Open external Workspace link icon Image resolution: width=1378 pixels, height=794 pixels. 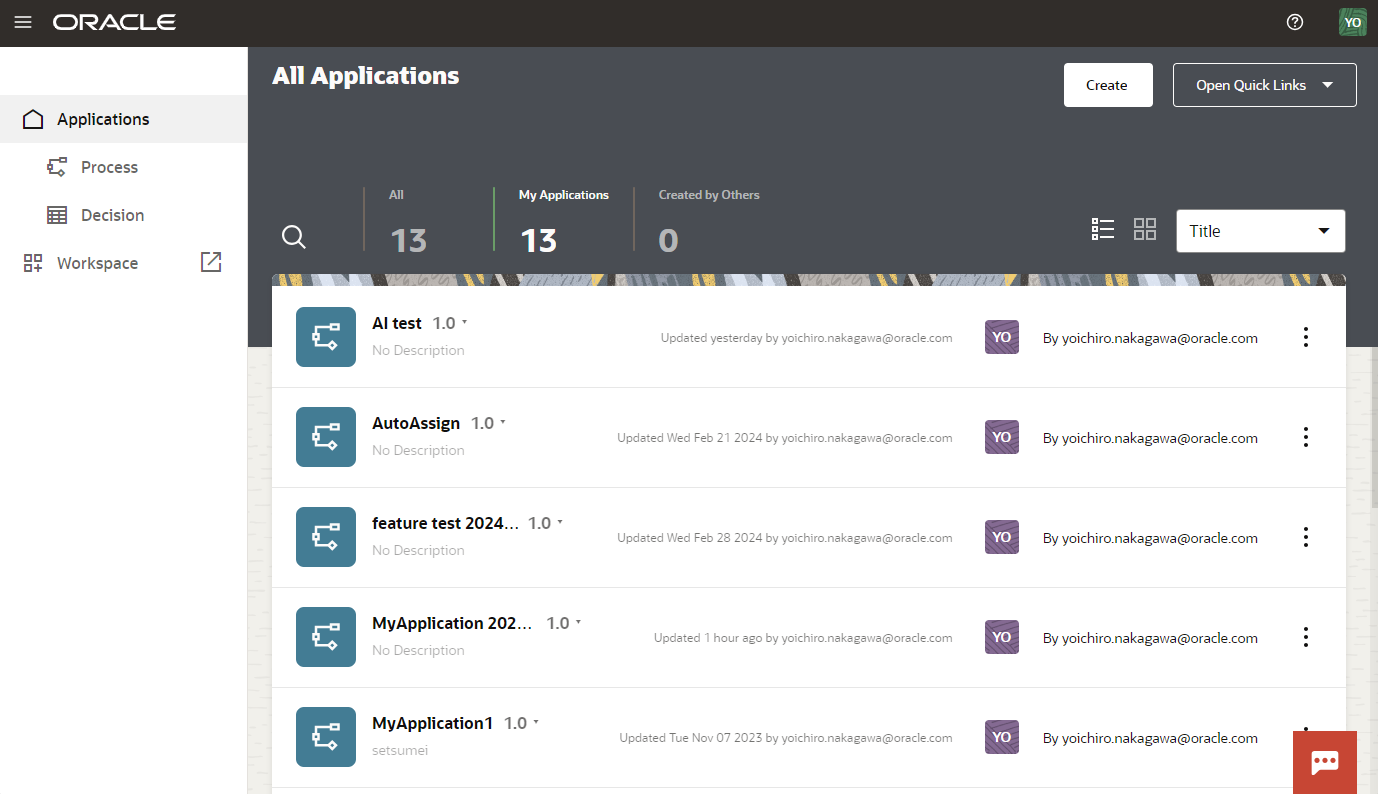pyautogui.click(x=211, y=262)
